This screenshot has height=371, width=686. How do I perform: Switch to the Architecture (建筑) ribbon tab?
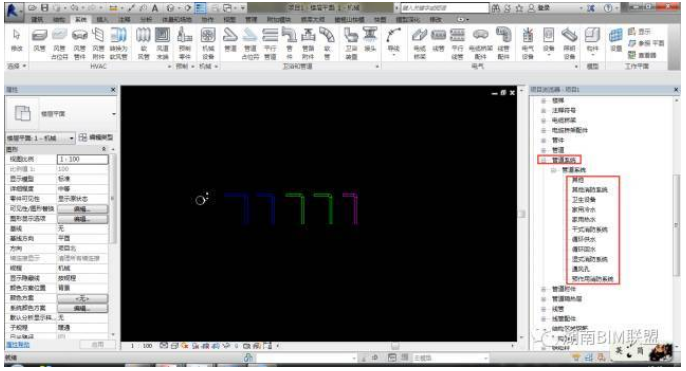pyautogui.click(x=37, y=20)
